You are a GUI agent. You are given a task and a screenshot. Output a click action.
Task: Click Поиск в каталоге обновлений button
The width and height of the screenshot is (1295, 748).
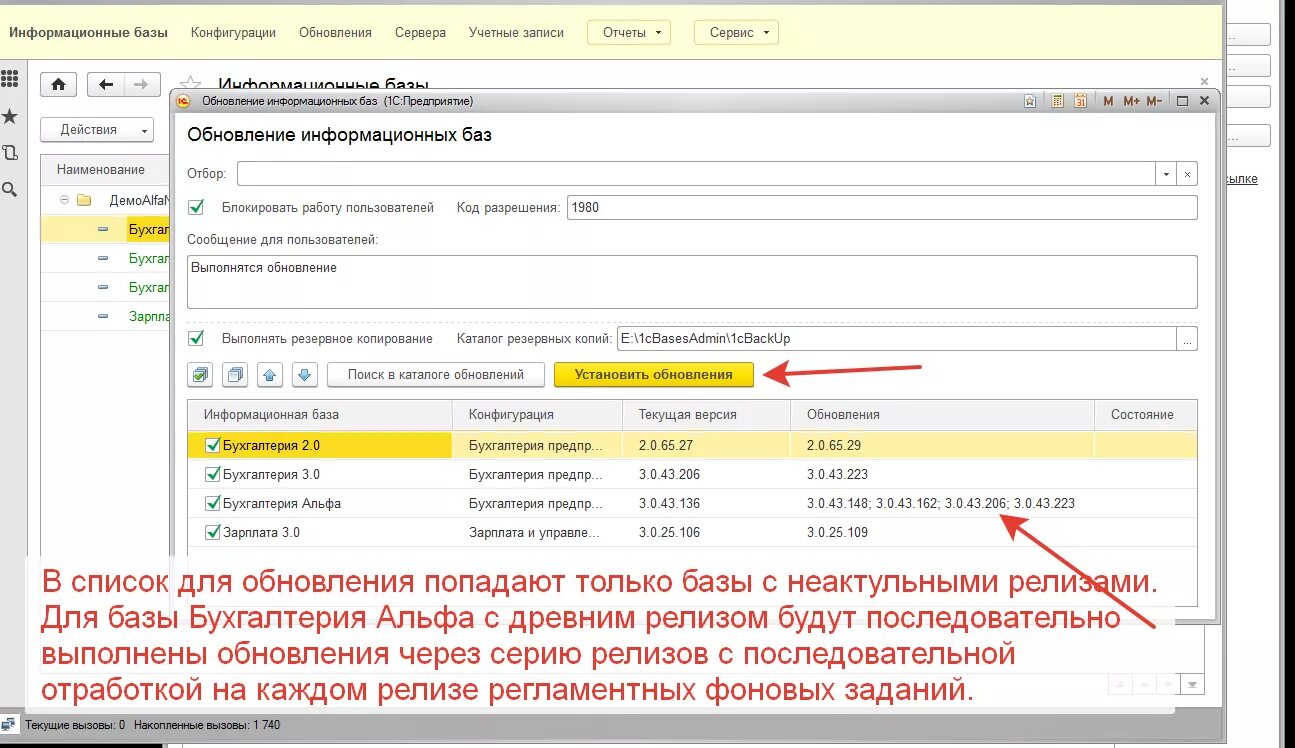(436, 375)
